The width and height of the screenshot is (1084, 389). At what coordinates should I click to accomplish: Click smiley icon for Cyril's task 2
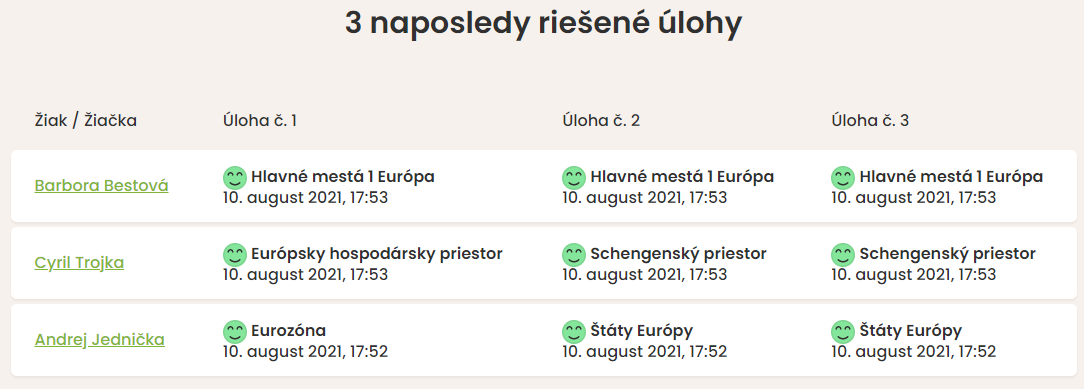click(x=574, y=255)
